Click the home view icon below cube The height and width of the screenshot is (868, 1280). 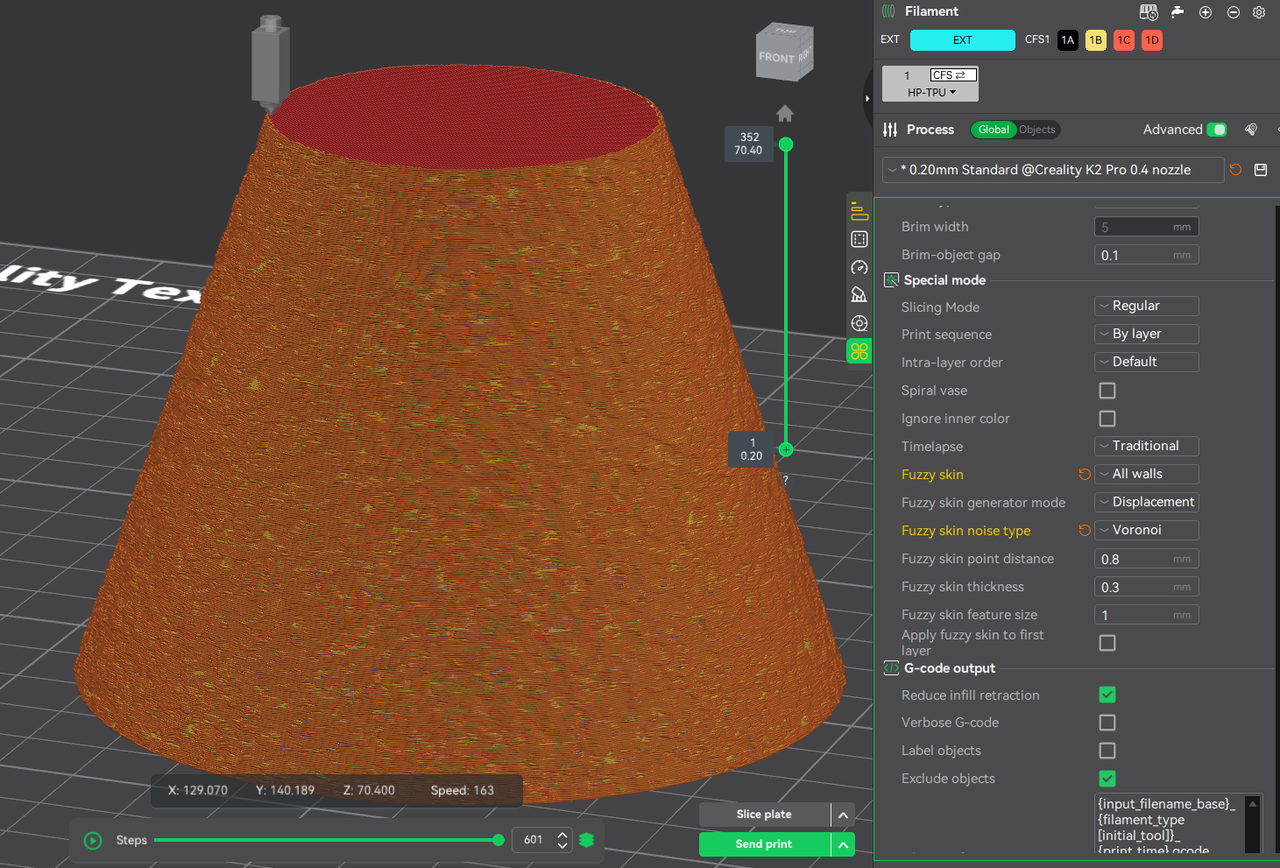[x=785, y=113]
